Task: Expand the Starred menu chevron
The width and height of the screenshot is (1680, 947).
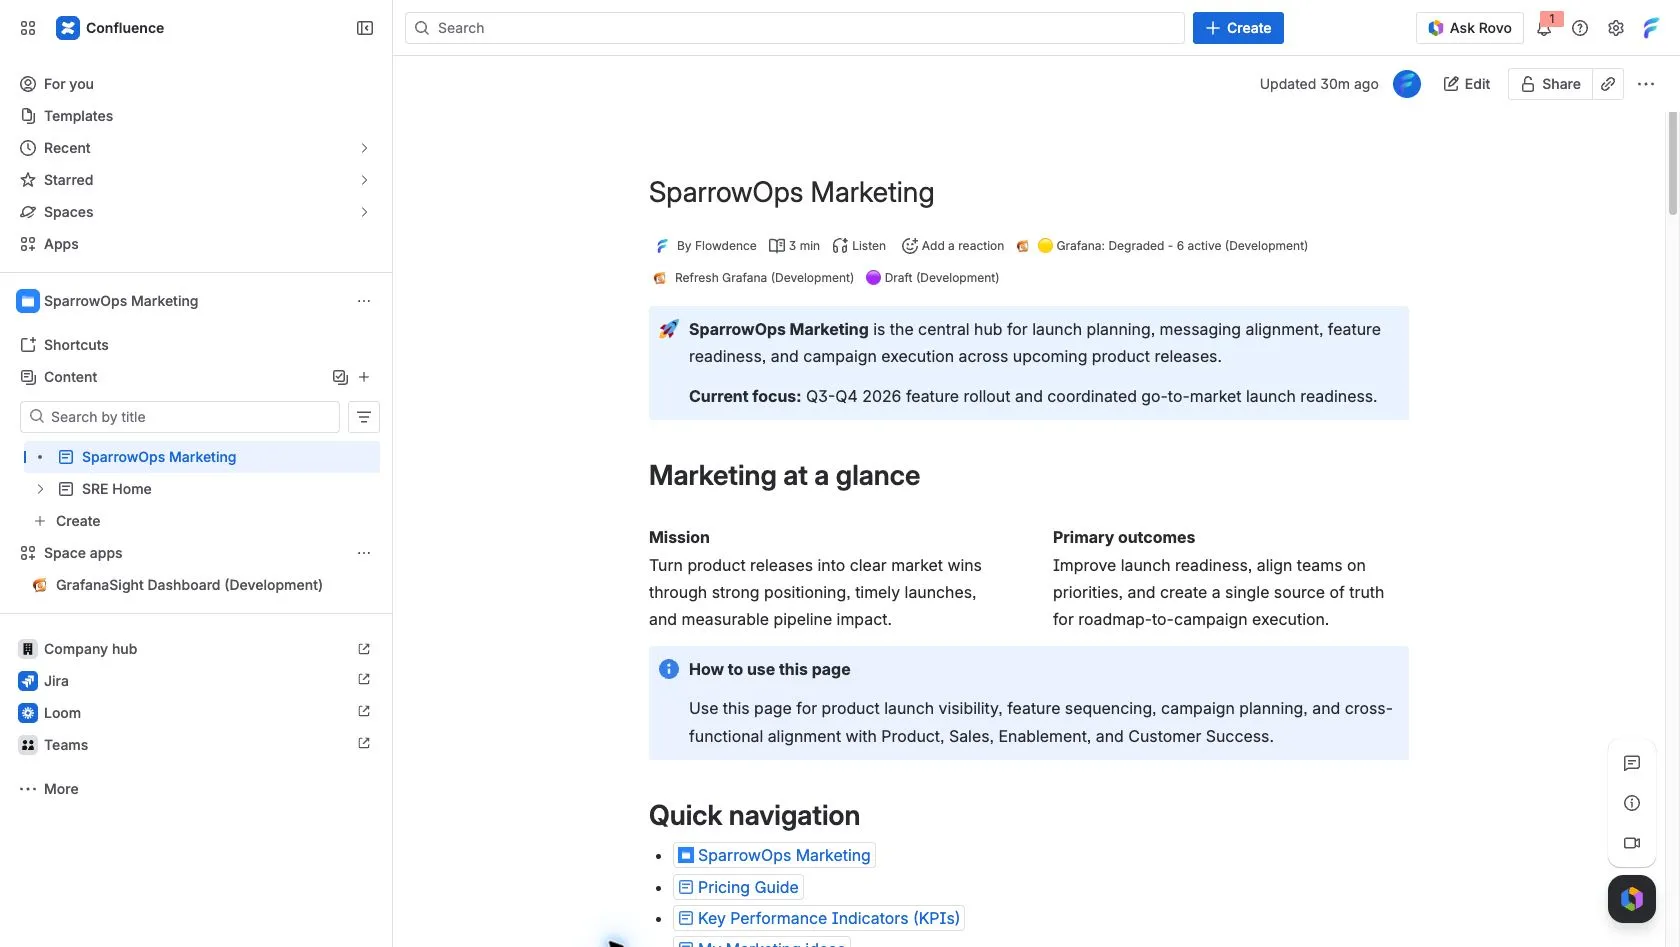Action: (364, 180)
